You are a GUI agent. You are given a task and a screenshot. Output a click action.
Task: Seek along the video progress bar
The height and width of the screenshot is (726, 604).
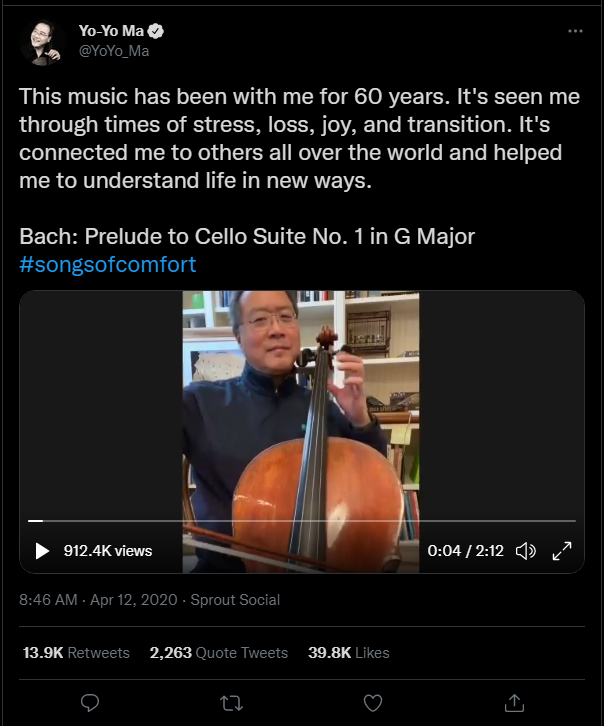[x=302, y=521]
